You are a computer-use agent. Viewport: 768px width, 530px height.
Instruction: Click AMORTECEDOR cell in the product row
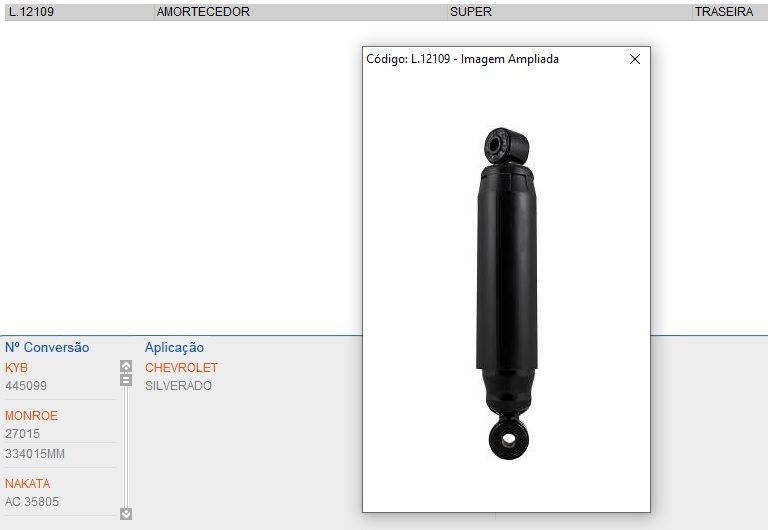coord(203,12)
